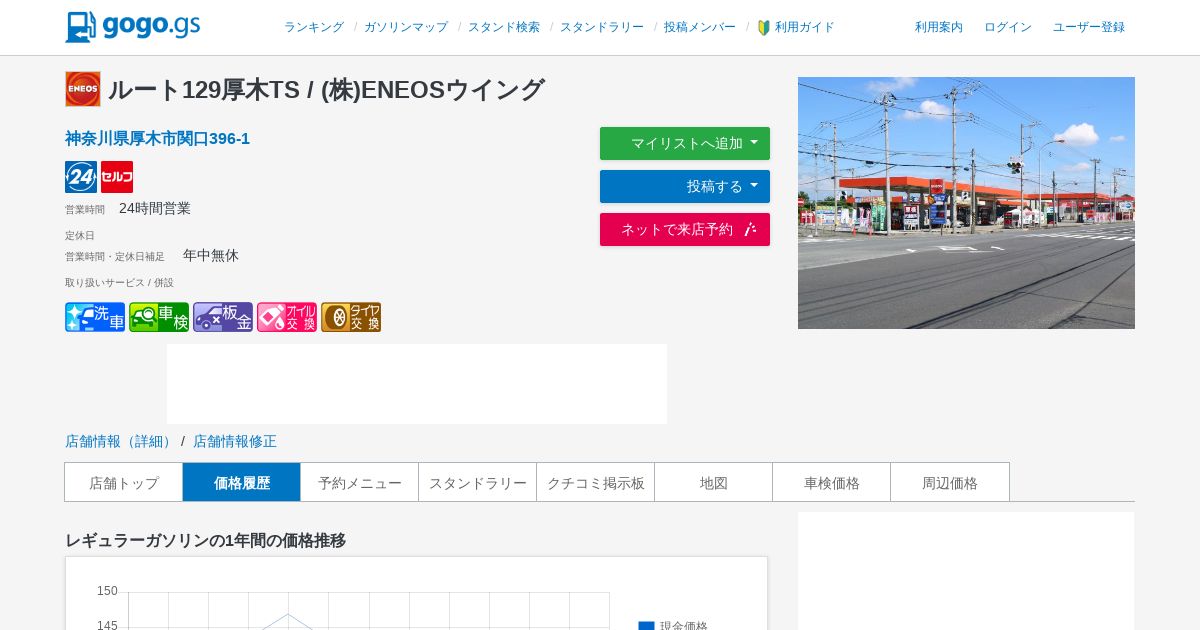Click the ユーザー登録 link
The image size is (1200, 630).
point(1089,28)
